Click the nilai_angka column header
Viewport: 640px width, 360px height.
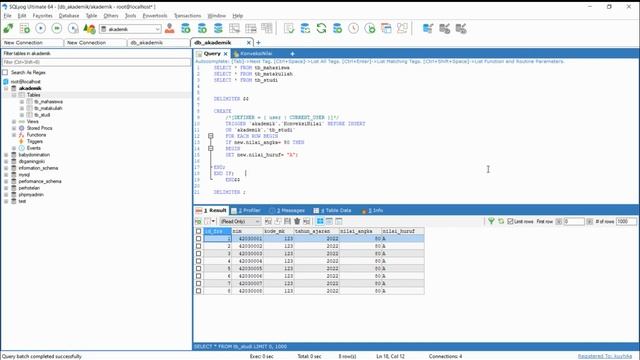click(x=360, y=231)
